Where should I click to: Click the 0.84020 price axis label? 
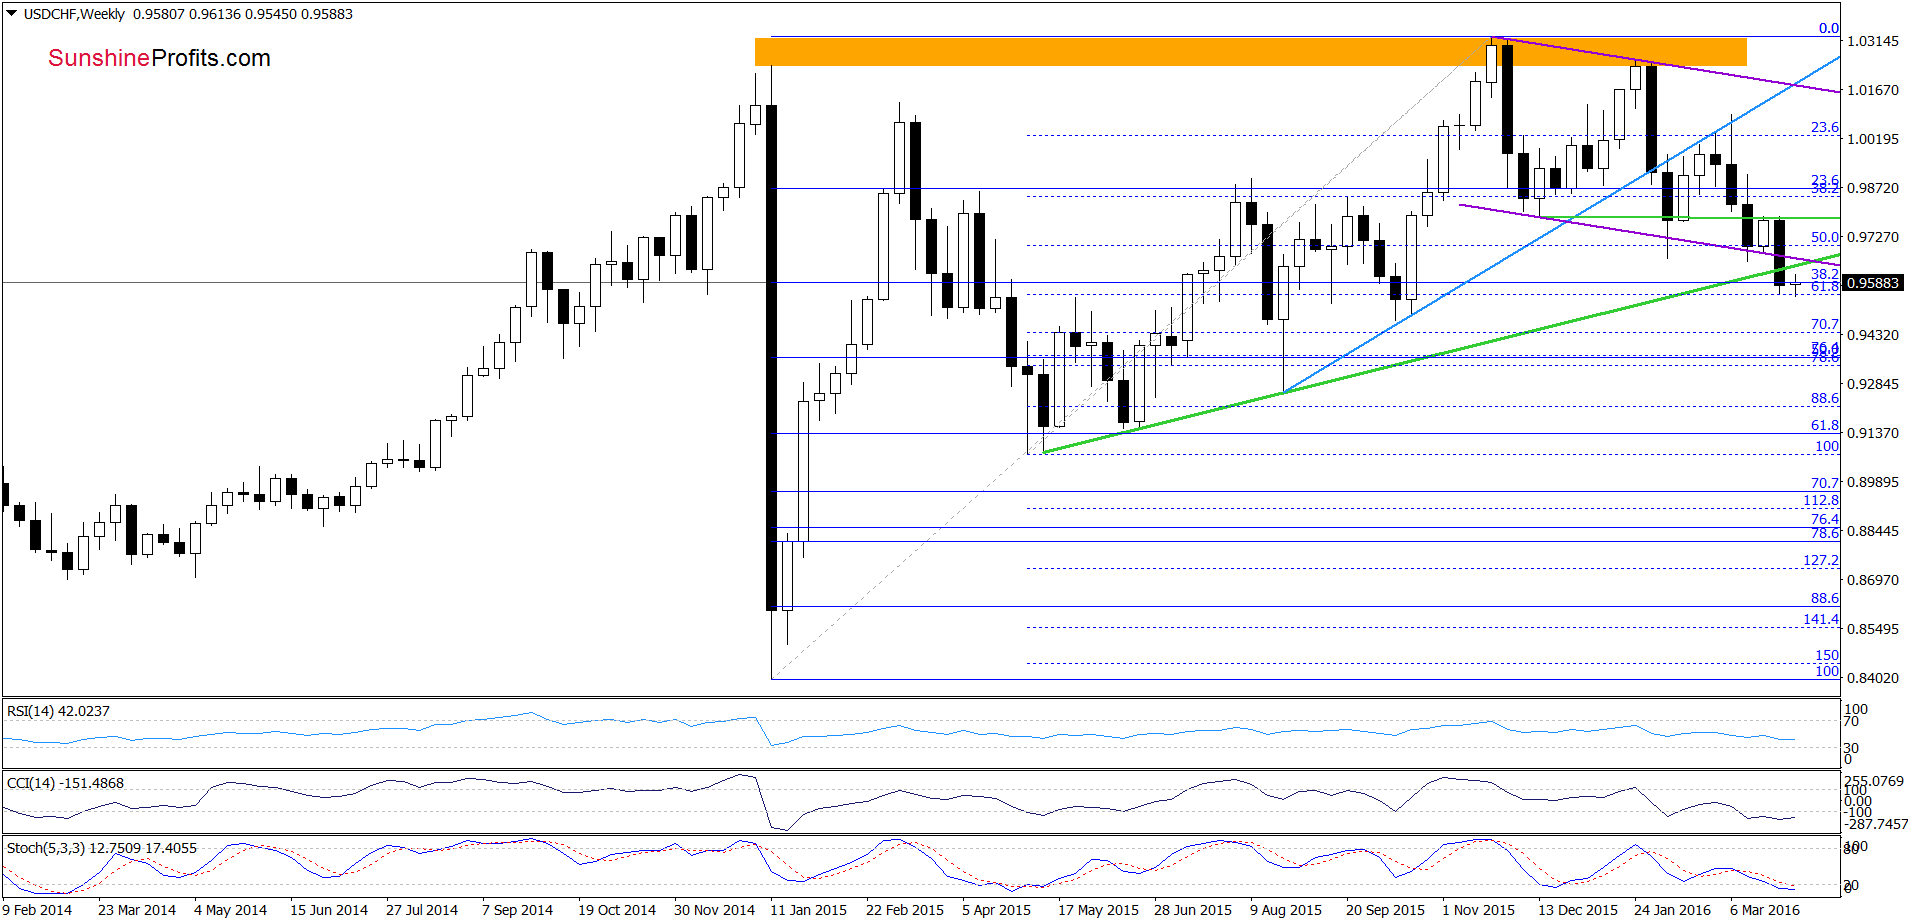pos(1873,678)
